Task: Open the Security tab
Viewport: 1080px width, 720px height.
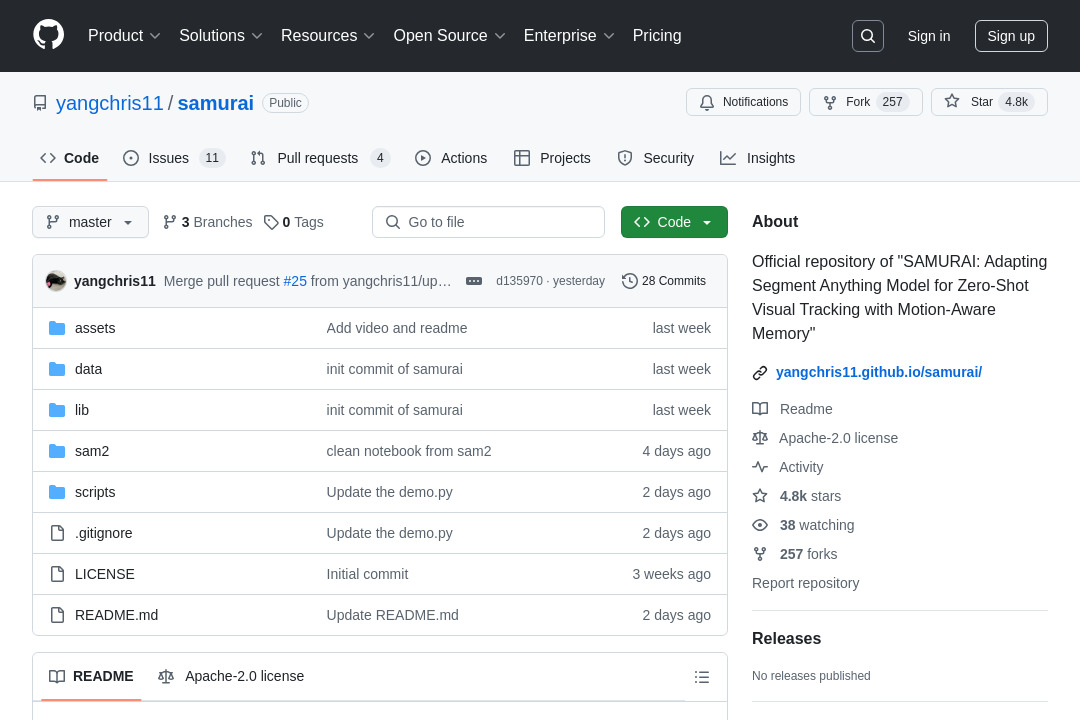Action: 656,158
